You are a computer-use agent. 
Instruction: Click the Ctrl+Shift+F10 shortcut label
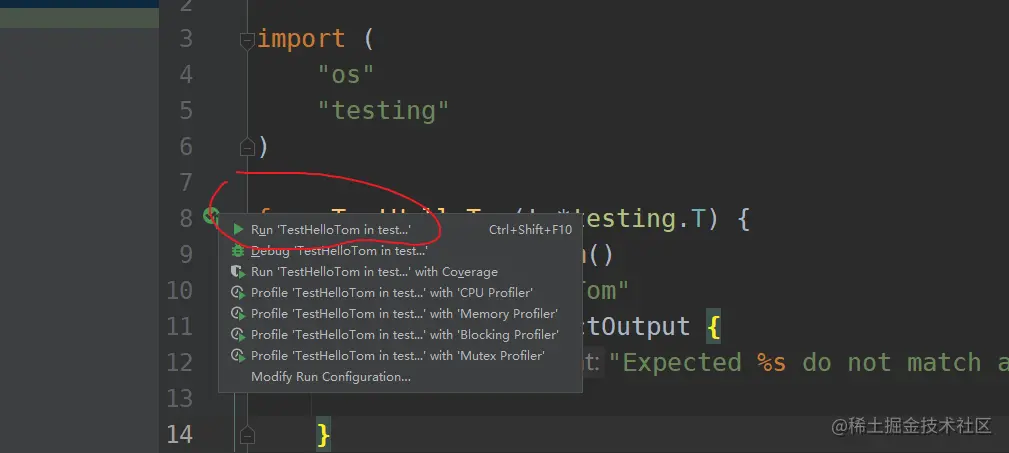530,230
